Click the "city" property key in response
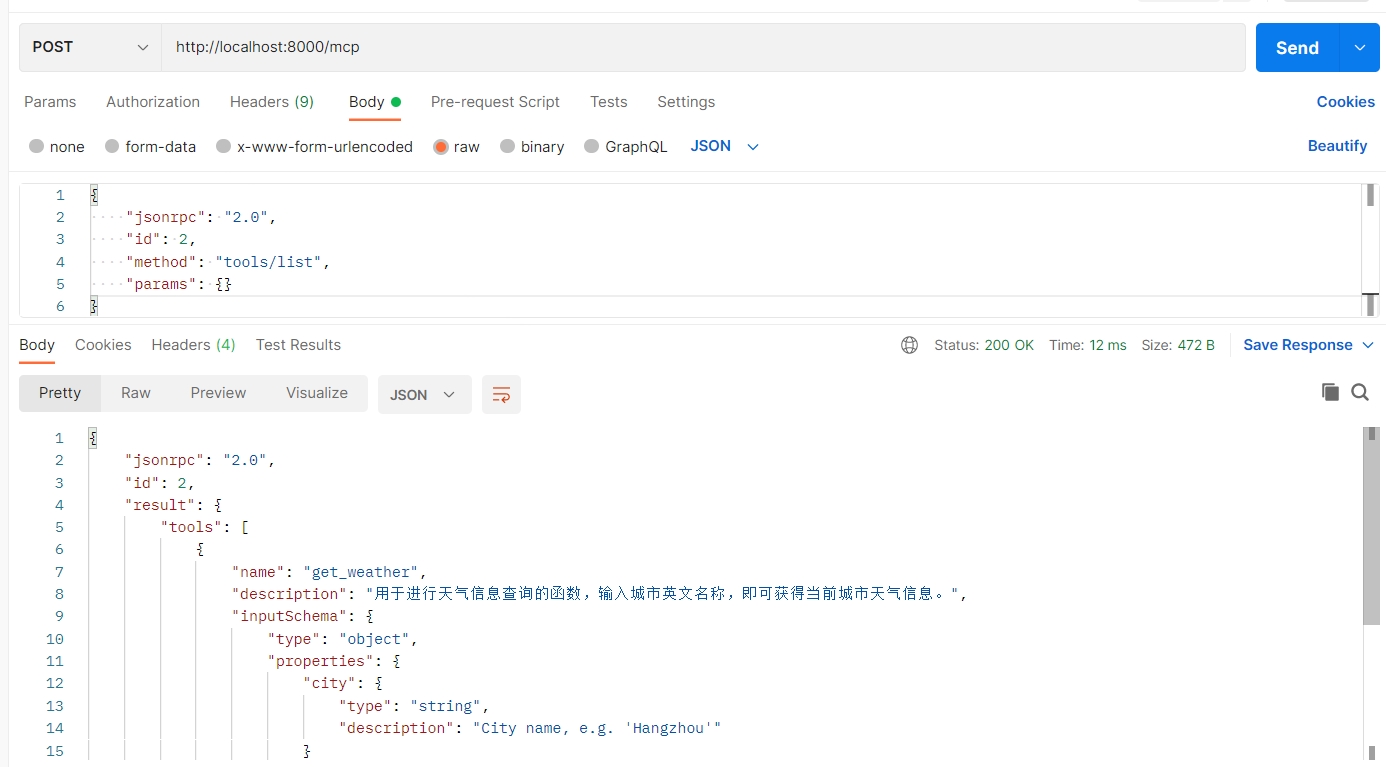The image size is (1386, 767). point(330,683)
